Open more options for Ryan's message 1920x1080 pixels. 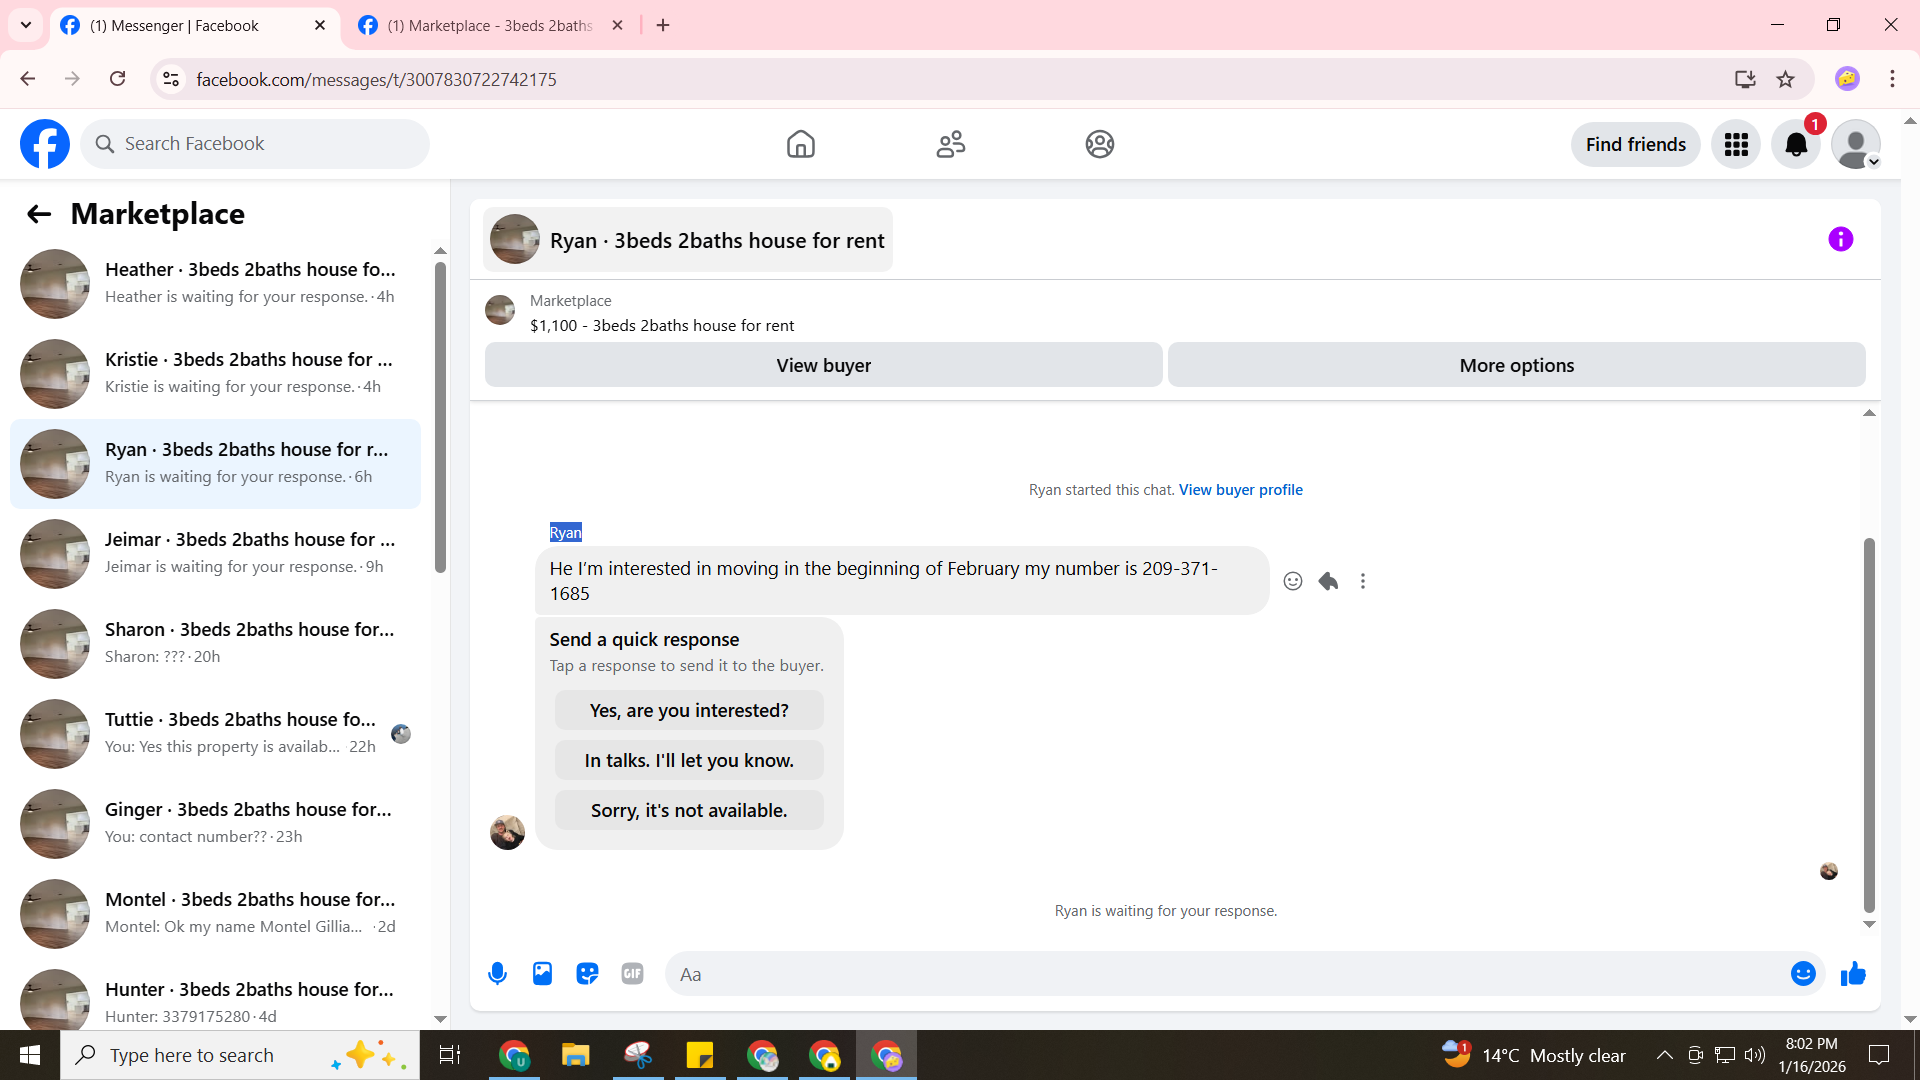click(x=1362, y=581)
